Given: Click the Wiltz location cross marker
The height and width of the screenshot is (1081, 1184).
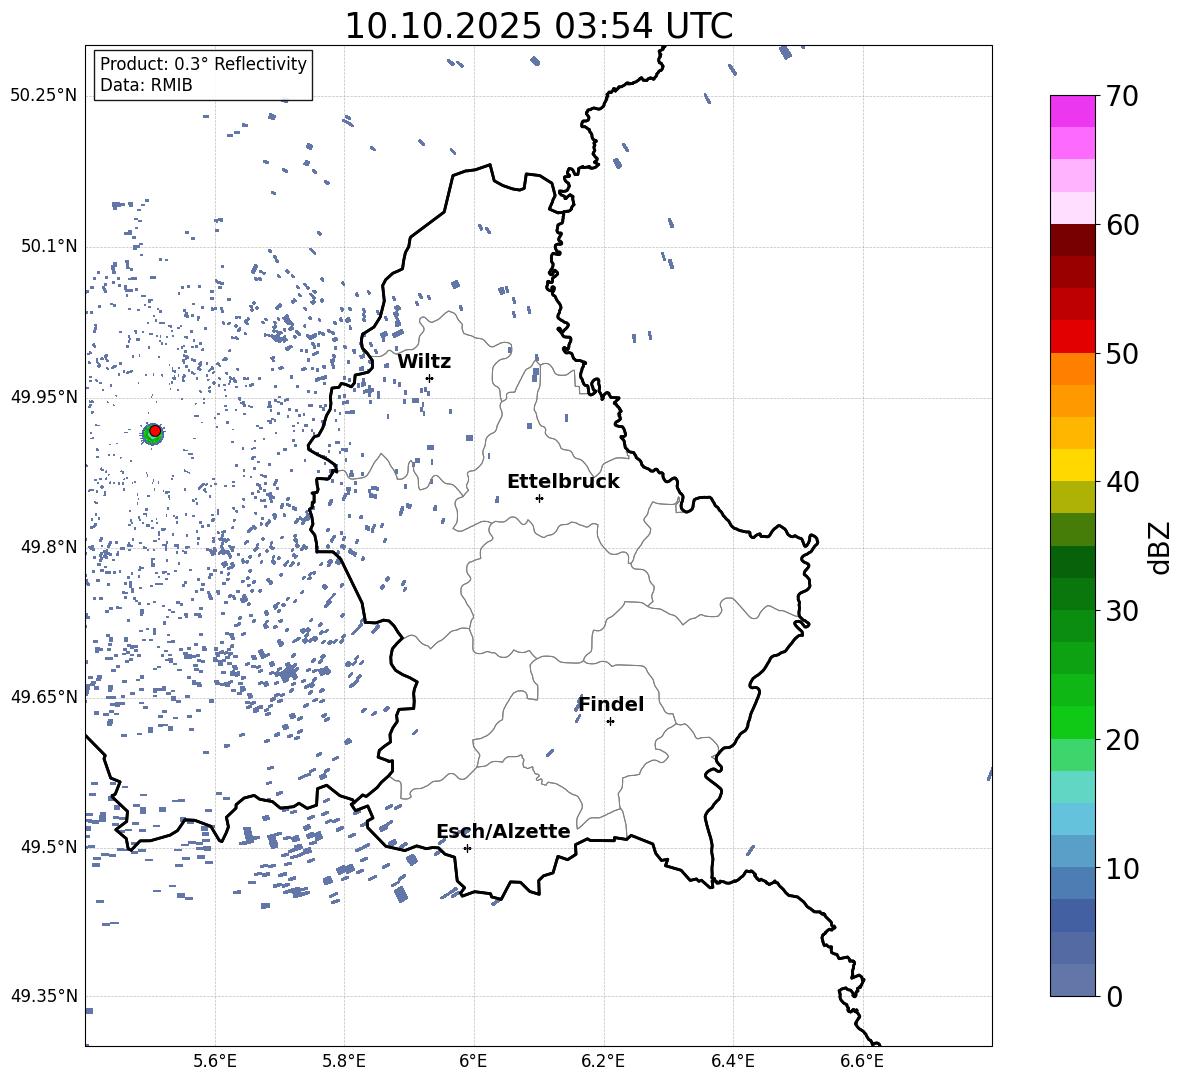Looking at the screenshot, I should 430,378.
